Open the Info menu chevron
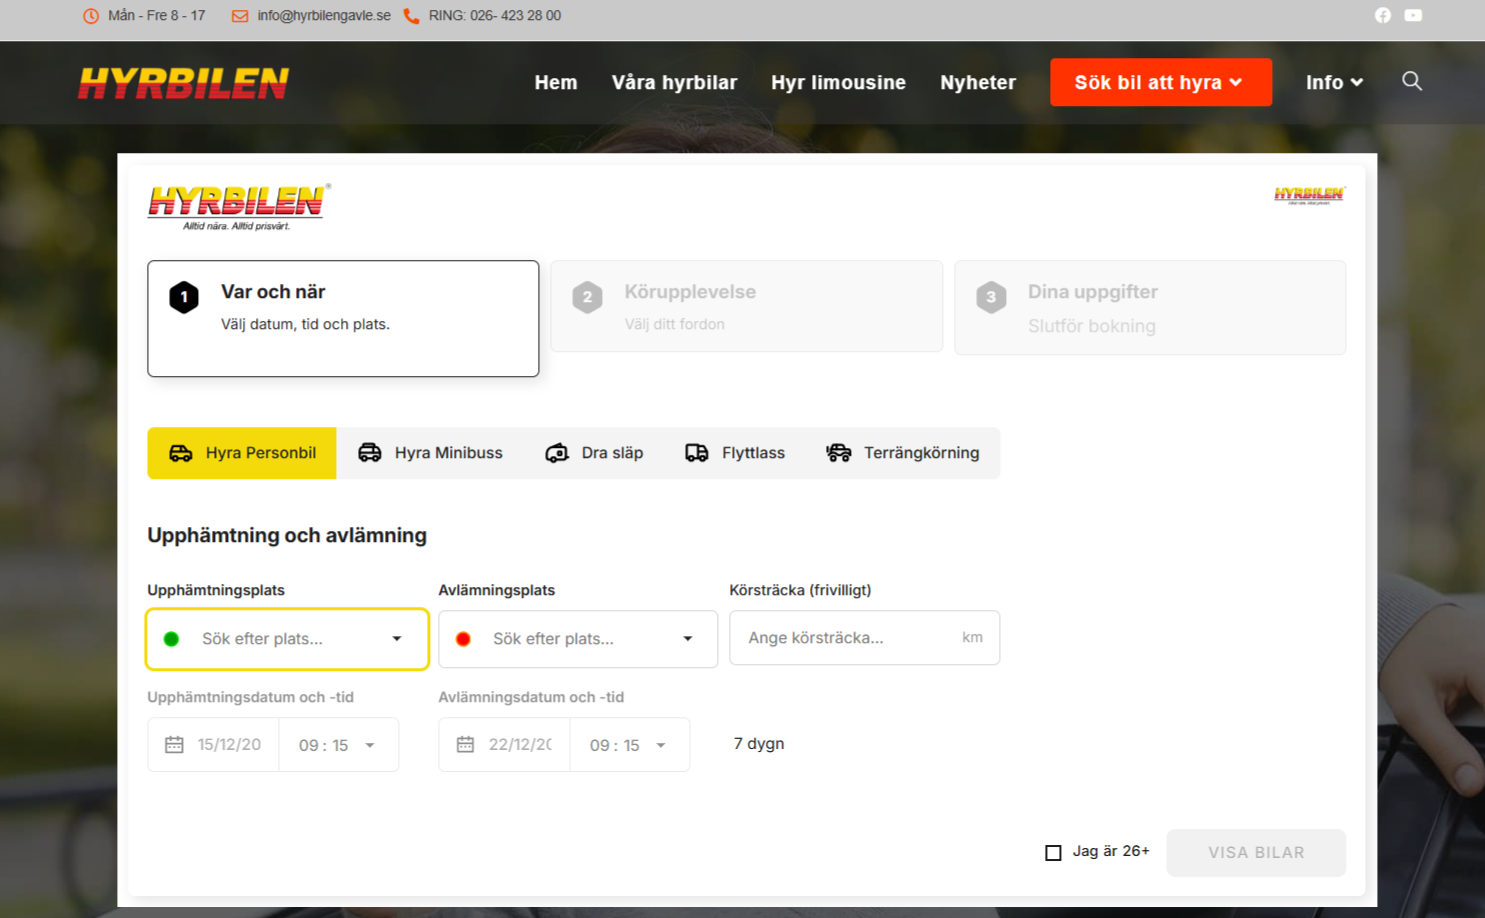 (x=1357, y=82)
